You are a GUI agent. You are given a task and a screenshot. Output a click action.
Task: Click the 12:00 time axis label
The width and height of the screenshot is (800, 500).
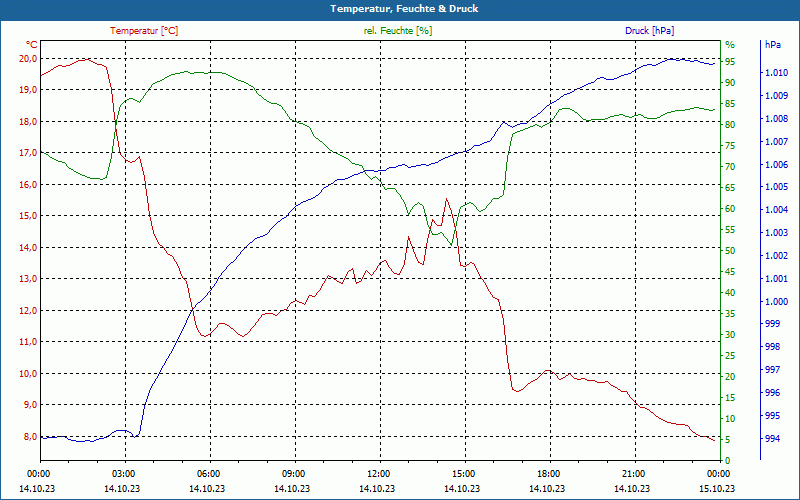coord(377,473)
